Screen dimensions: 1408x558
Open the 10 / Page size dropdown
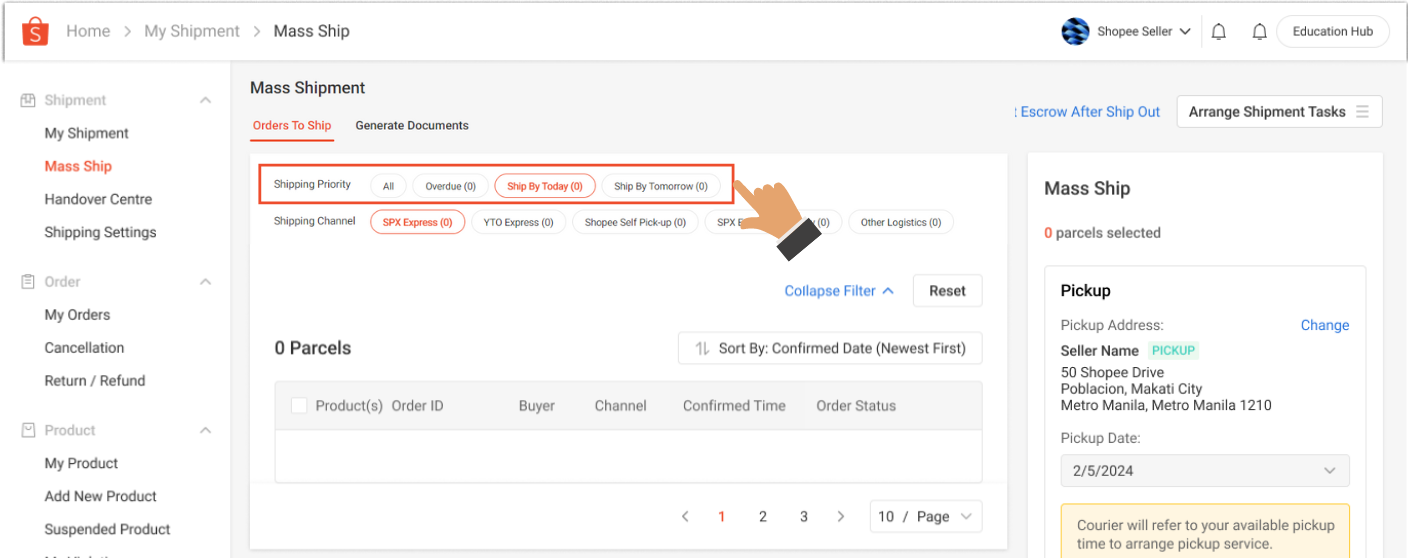(x=925, y=517)
